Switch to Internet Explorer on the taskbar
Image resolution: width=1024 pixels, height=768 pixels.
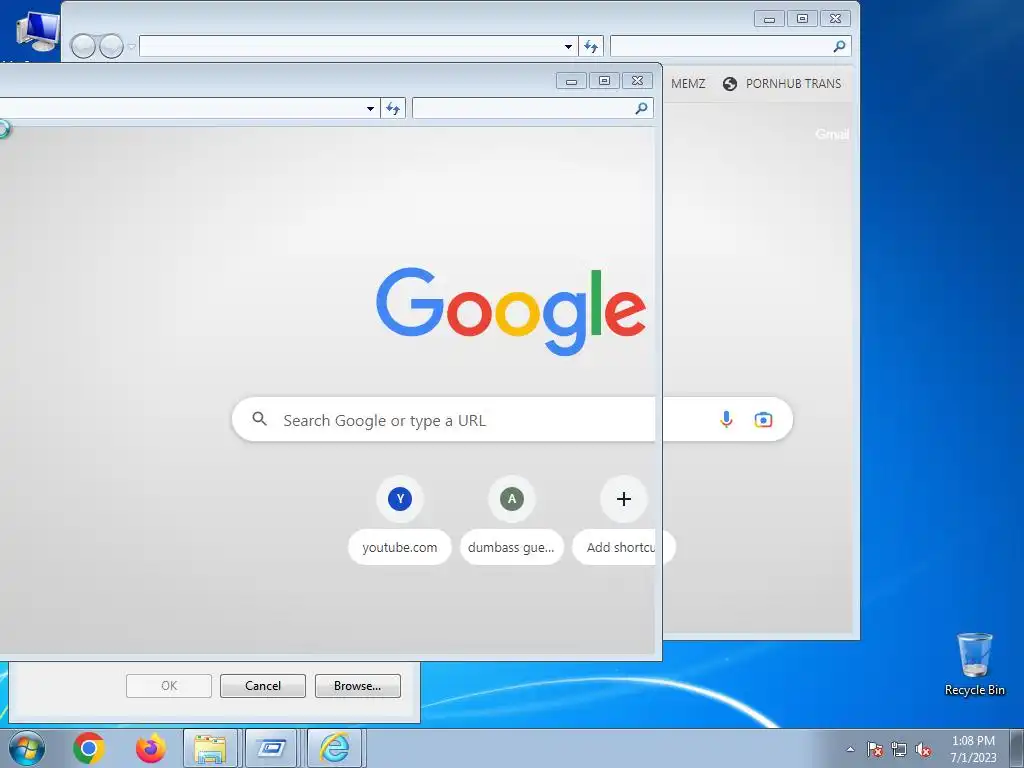coord(334,748)
